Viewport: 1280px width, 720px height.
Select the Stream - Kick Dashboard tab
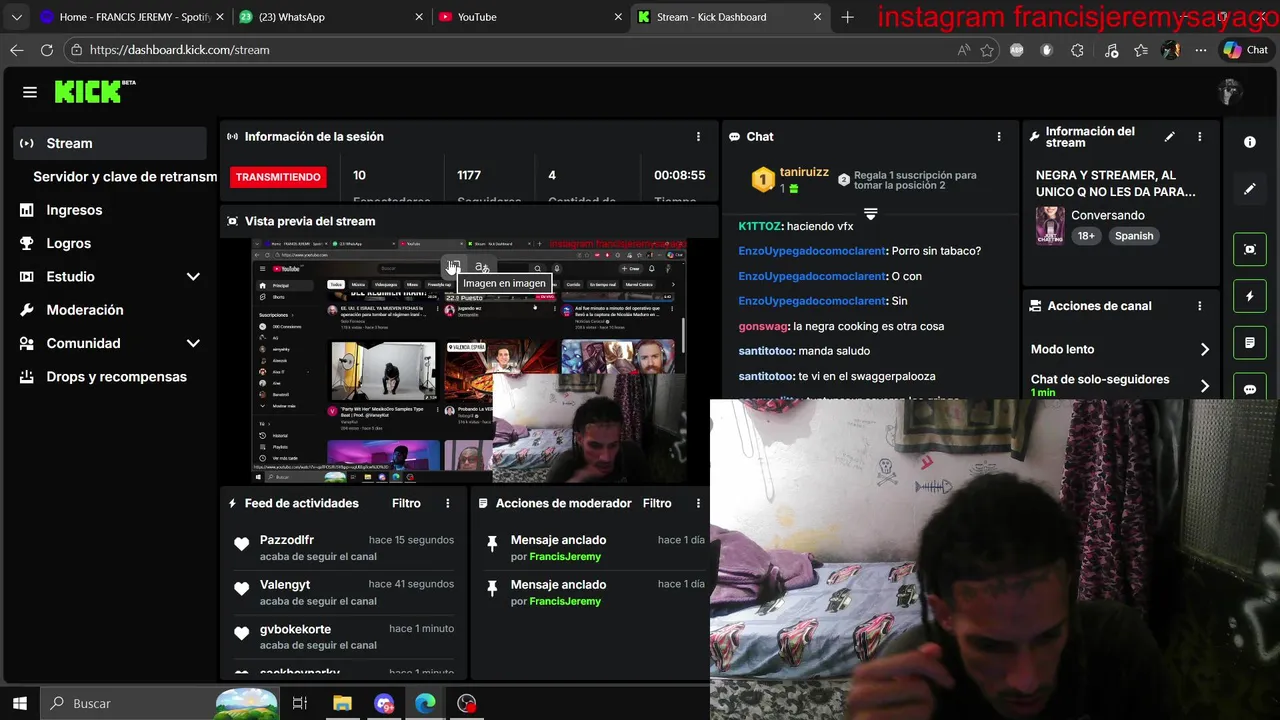coord(731,17)
